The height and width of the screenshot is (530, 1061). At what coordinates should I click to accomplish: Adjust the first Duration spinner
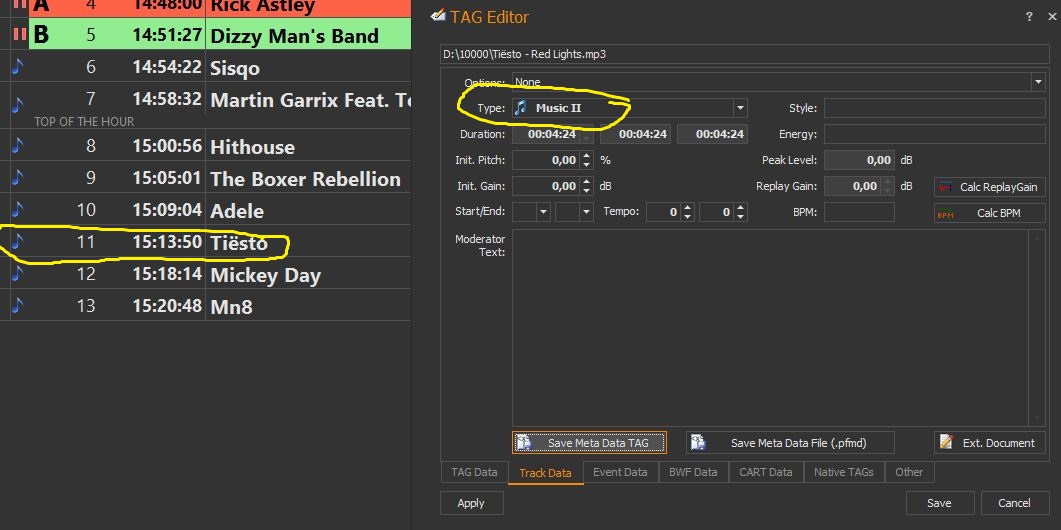click(587, 134)
